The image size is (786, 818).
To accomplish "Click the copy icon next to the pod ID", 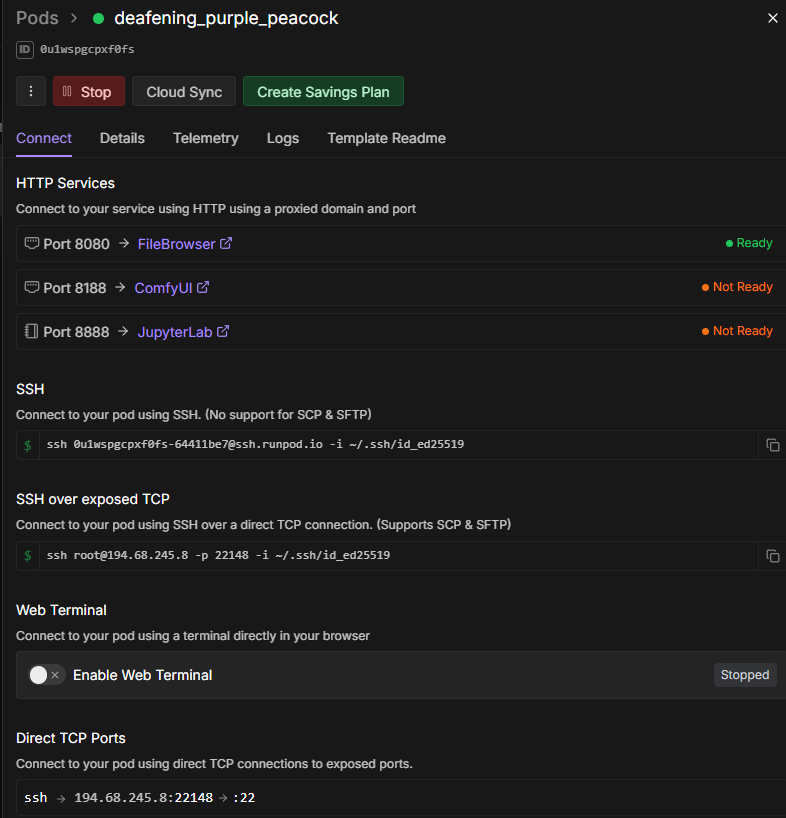I will pyautogui.click(x=22, y=48).
